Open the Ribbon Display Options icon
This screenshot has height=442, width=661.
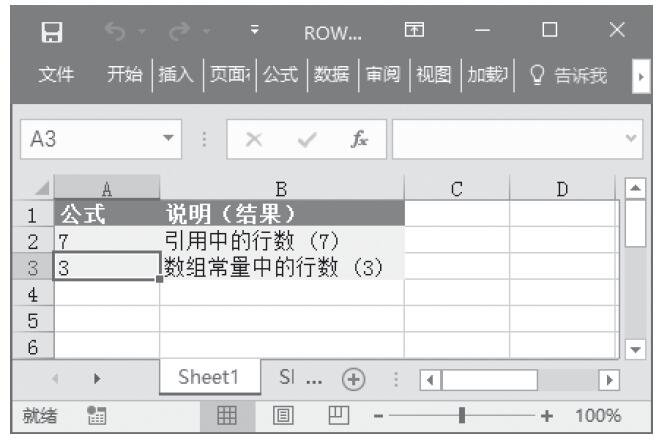click(x=412, y=32)
